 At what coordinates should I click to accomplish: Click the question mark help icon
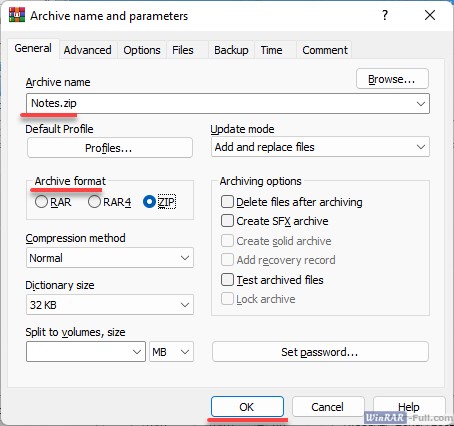pyautogui.click(x=385, y=15)
